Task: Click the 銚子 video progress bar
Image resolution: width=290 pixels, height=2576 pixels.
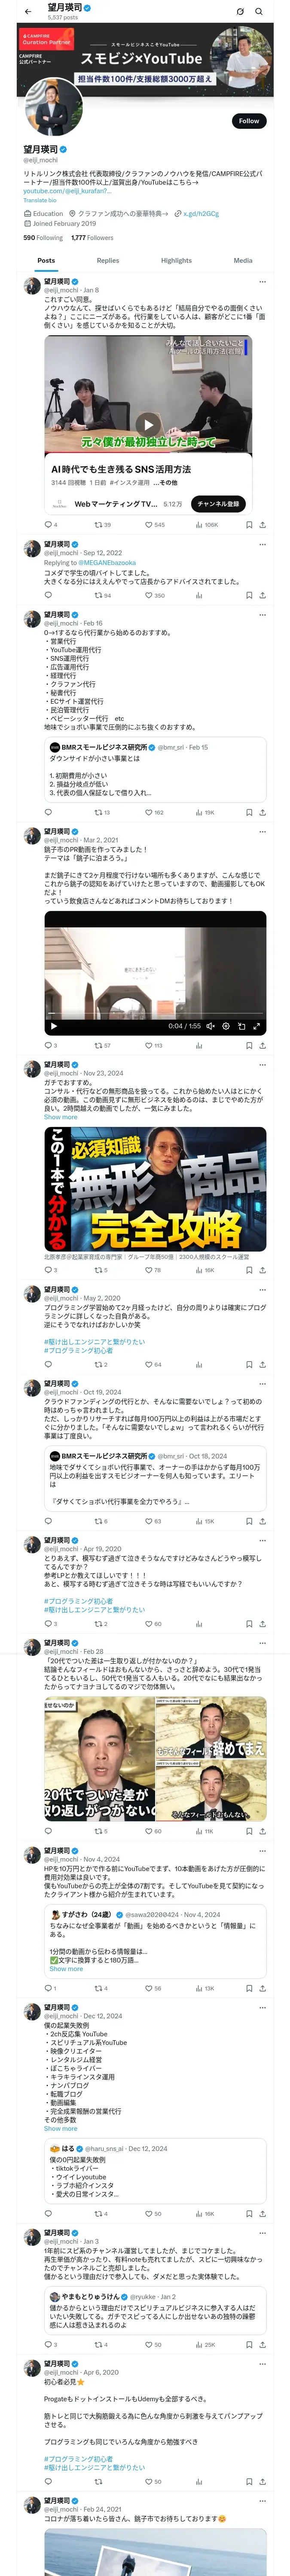Action: point(155,1012)
